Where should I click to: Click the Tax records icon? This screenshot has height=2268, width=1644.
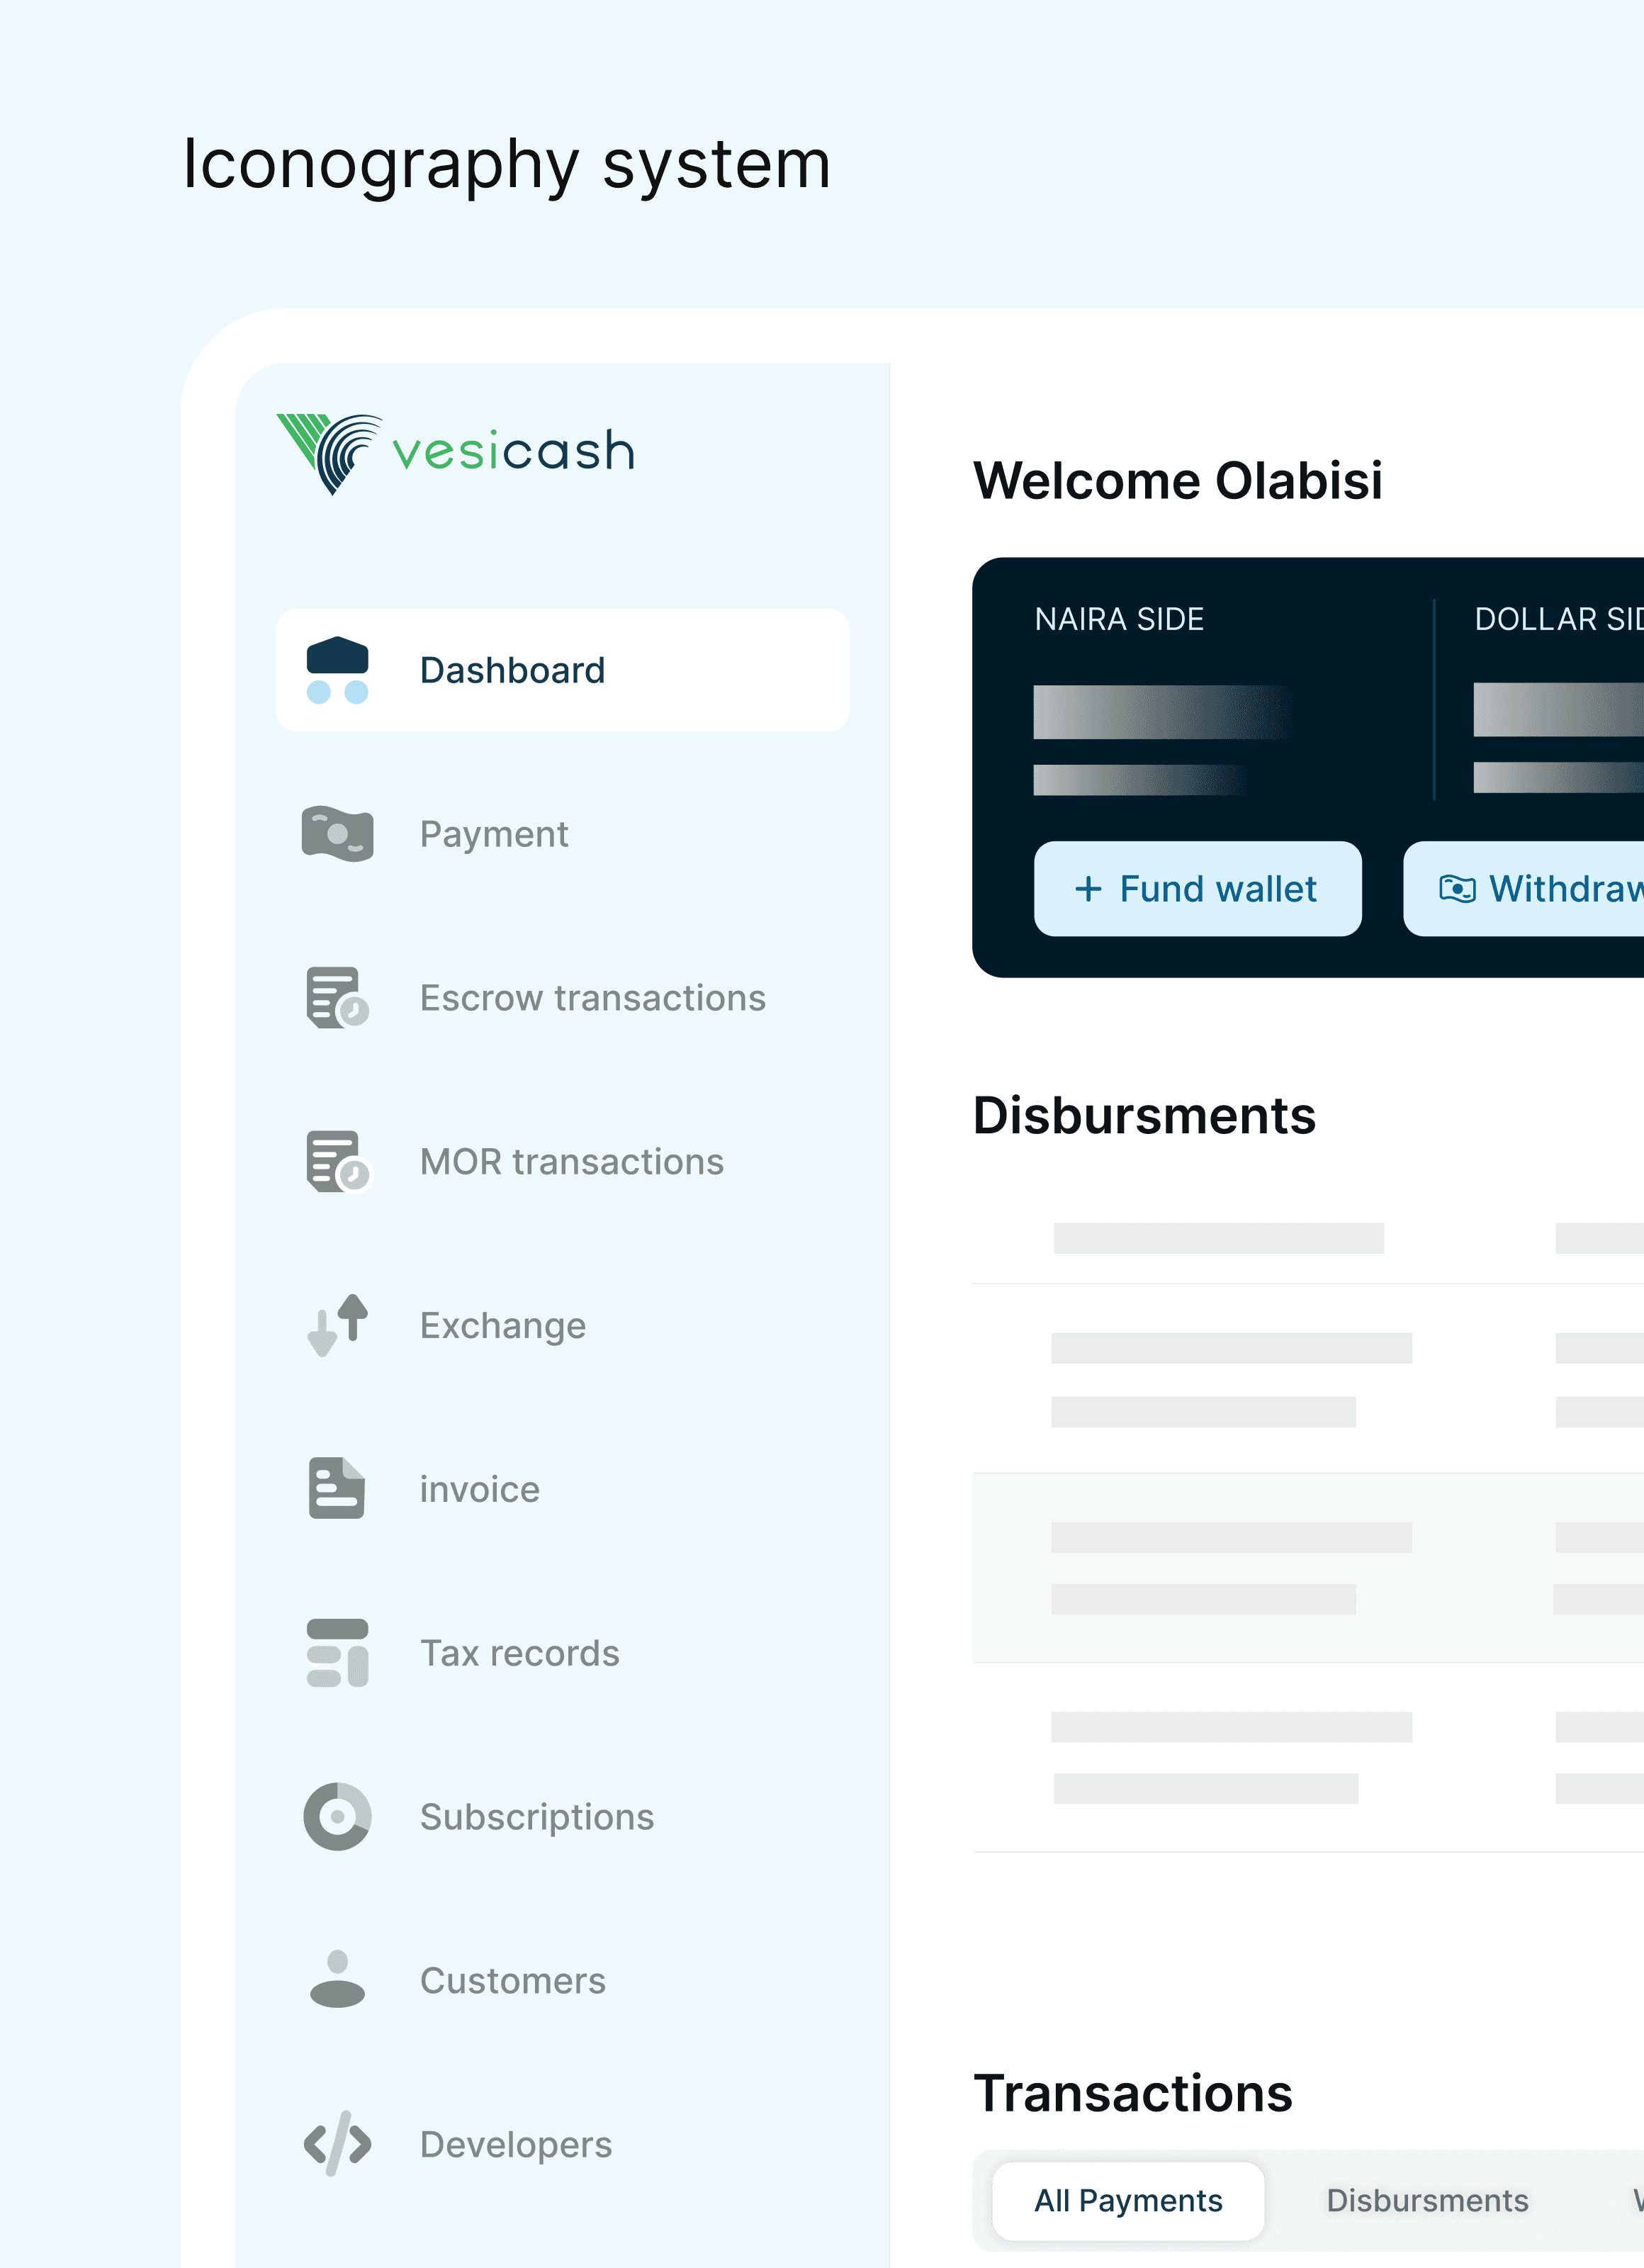(x=337, y=1652)
